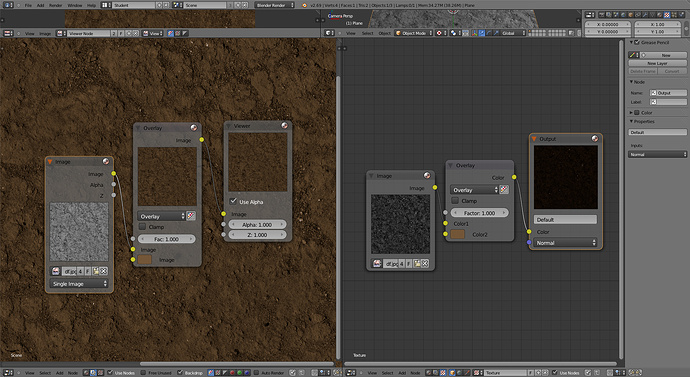Open image file icon on compositor Image node

(95, 271)
